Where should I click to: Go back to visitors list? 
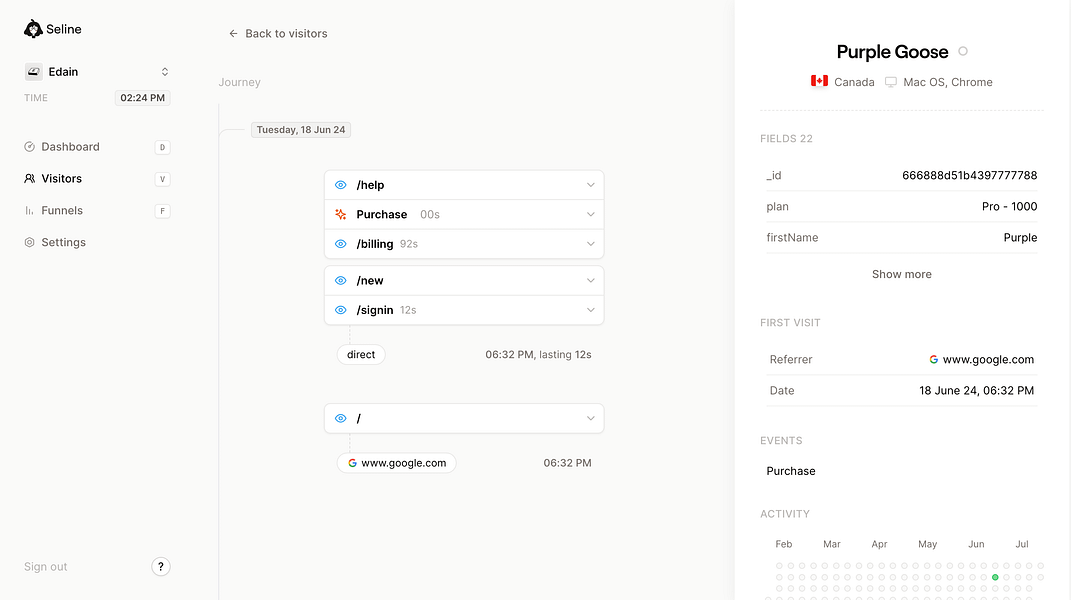click(278, 33)
